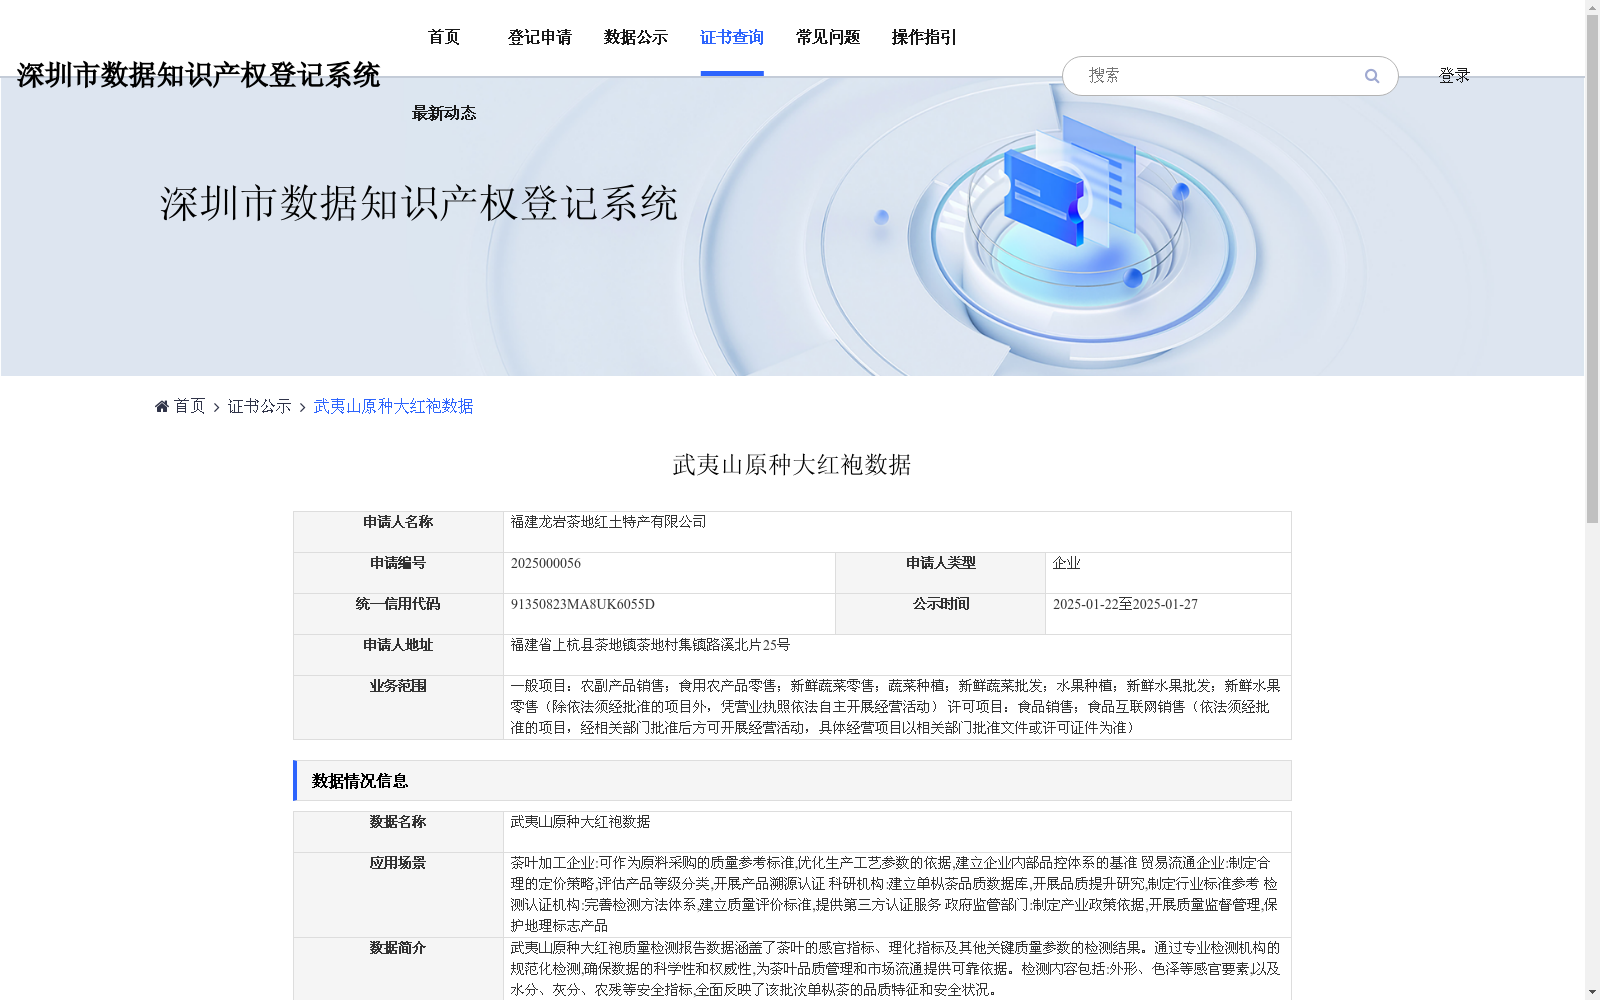Click the 应用场景 label cell
The width and height of the screenshot is (1600, 1000).
(398, 895)
